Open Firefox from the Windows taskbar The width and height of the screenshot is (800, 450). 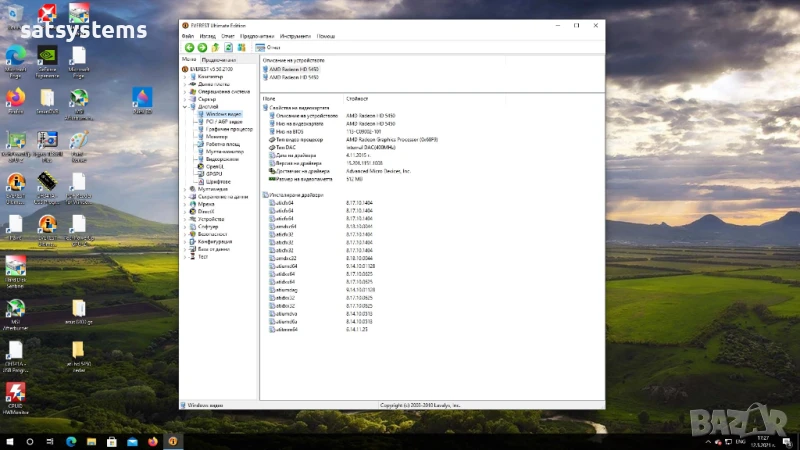(152, 441)
